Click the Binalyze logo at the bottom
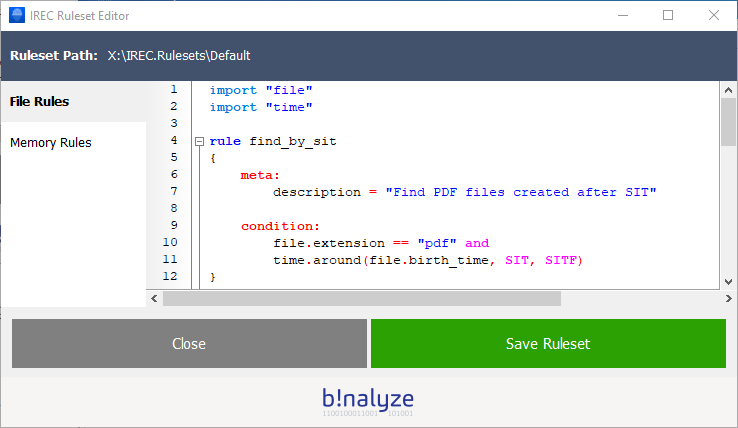 (368, 400)
